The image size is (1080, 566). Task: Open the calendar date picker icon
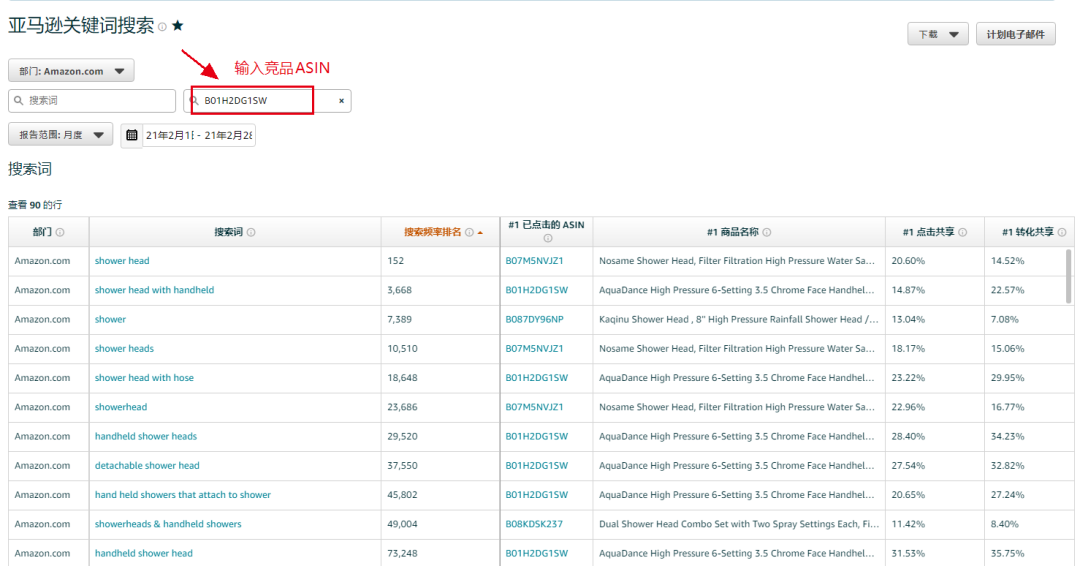[132, 135]
